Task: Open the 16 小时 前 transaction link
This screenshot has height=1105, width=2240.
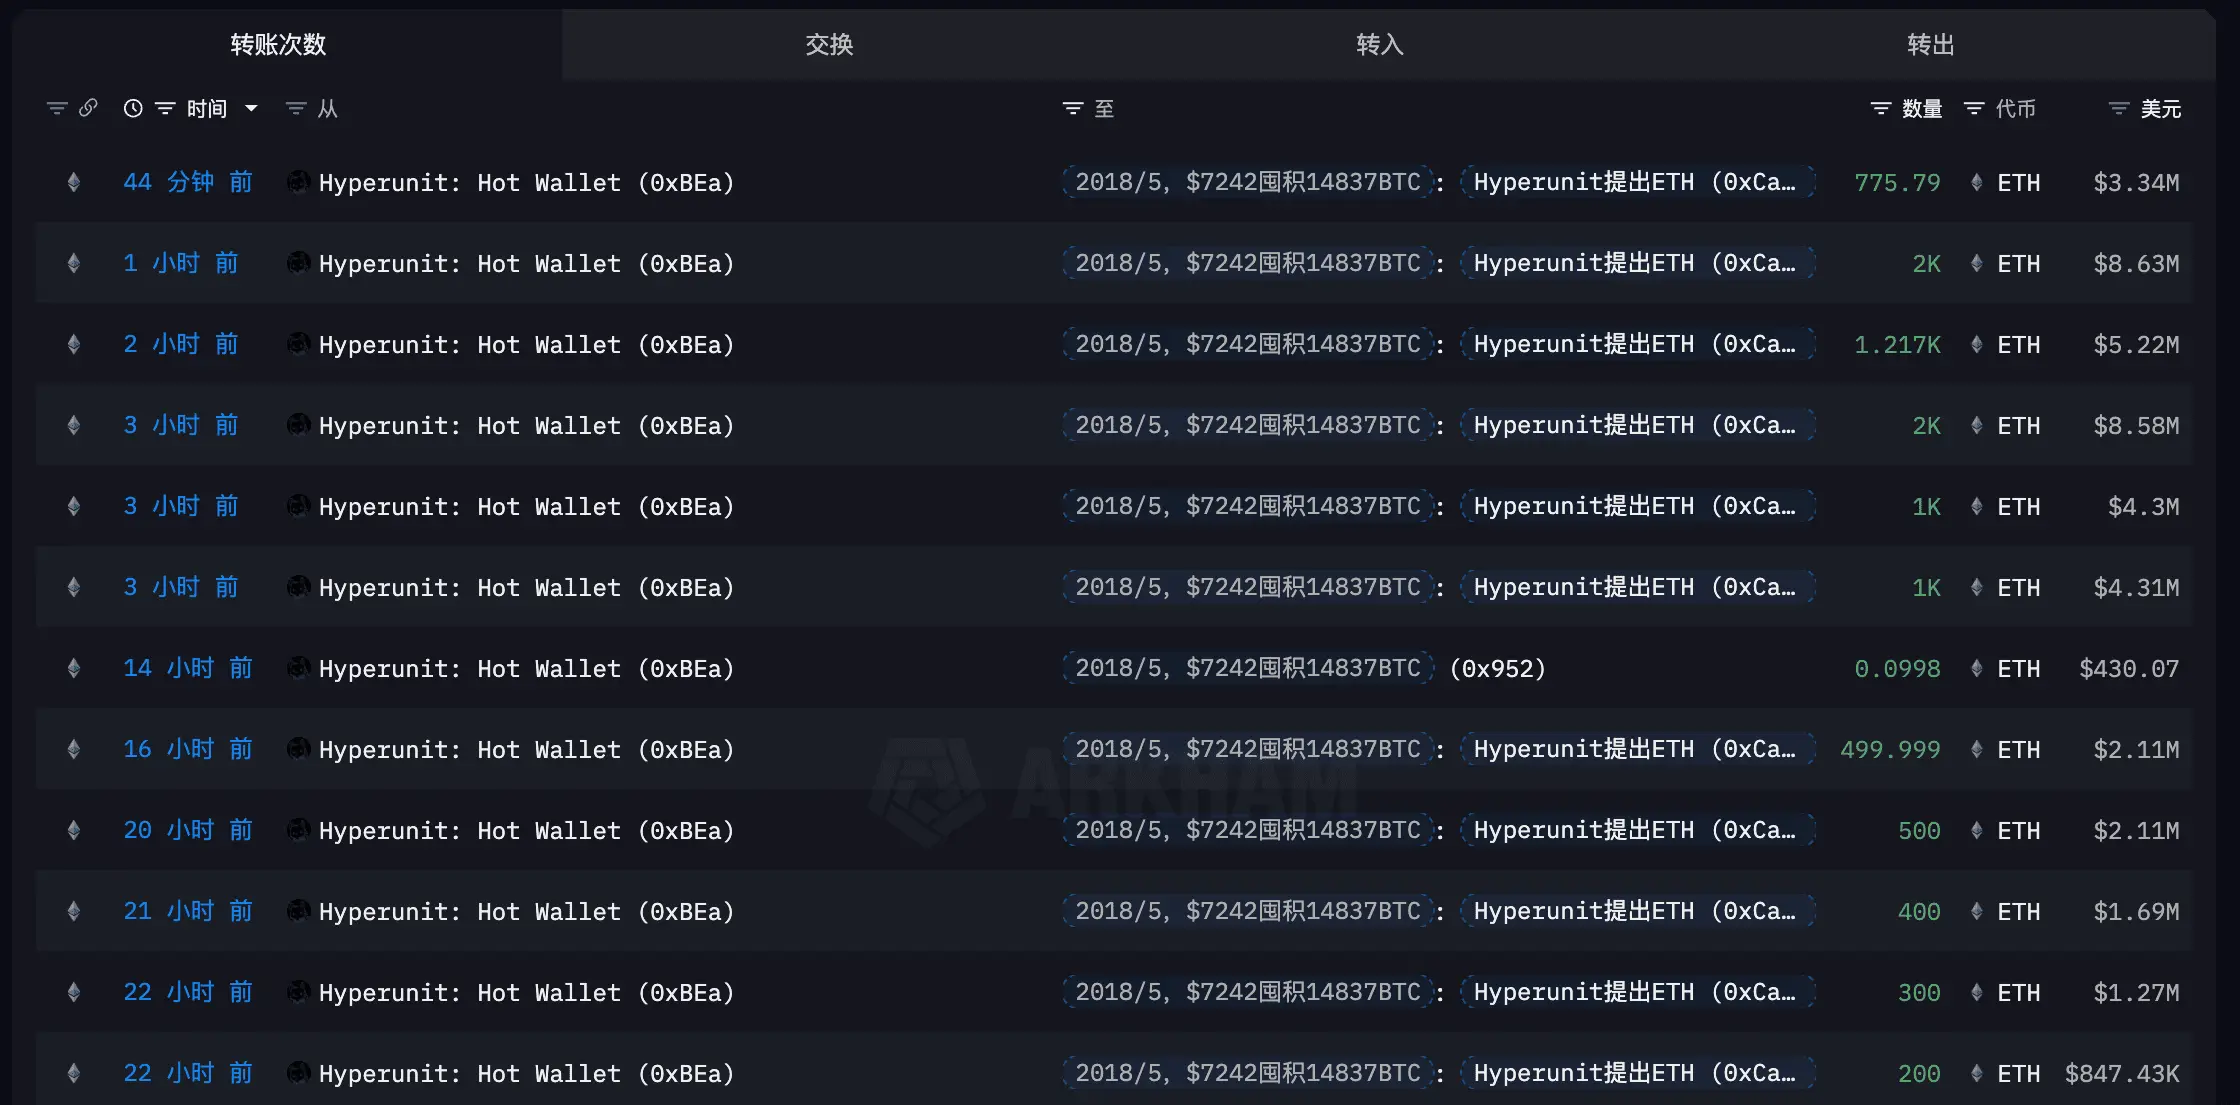Action: point(188,749)
